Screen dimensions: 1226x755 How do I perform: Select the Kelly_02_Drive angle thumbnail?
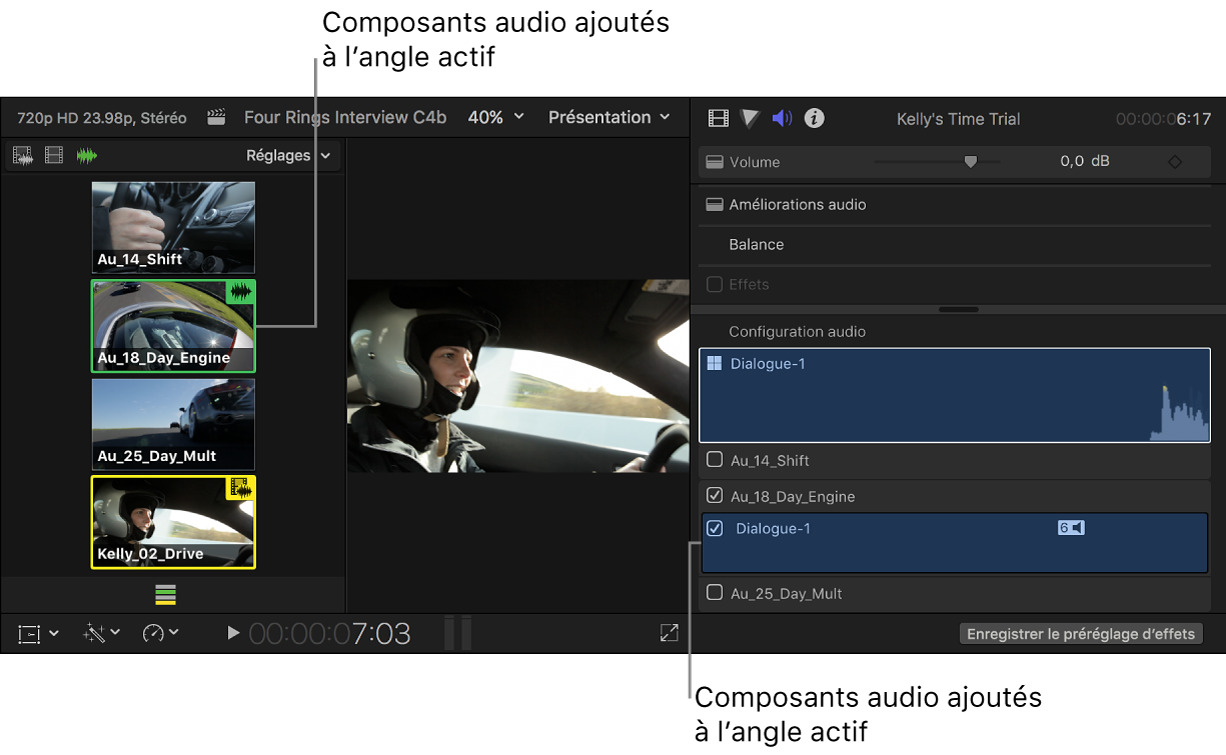(172, 522)
